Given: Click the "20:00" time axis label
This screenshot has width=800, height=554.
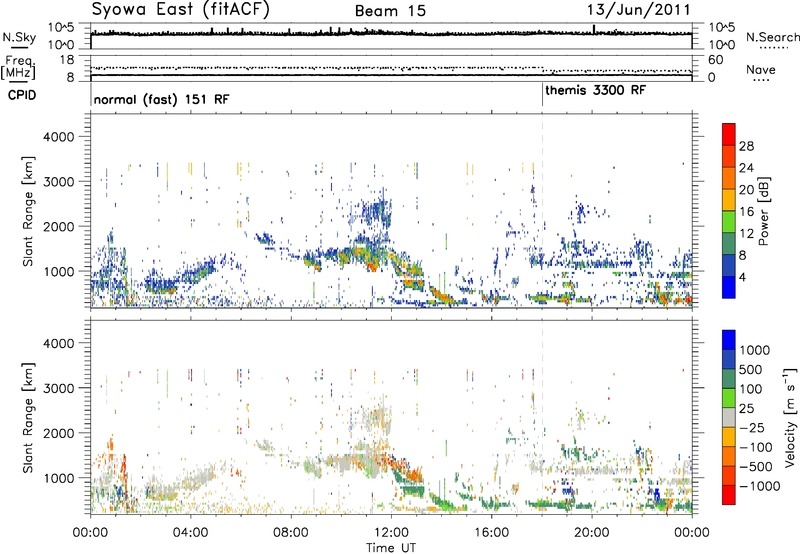Looking at the screenshot, I should [x=592, y=532].
